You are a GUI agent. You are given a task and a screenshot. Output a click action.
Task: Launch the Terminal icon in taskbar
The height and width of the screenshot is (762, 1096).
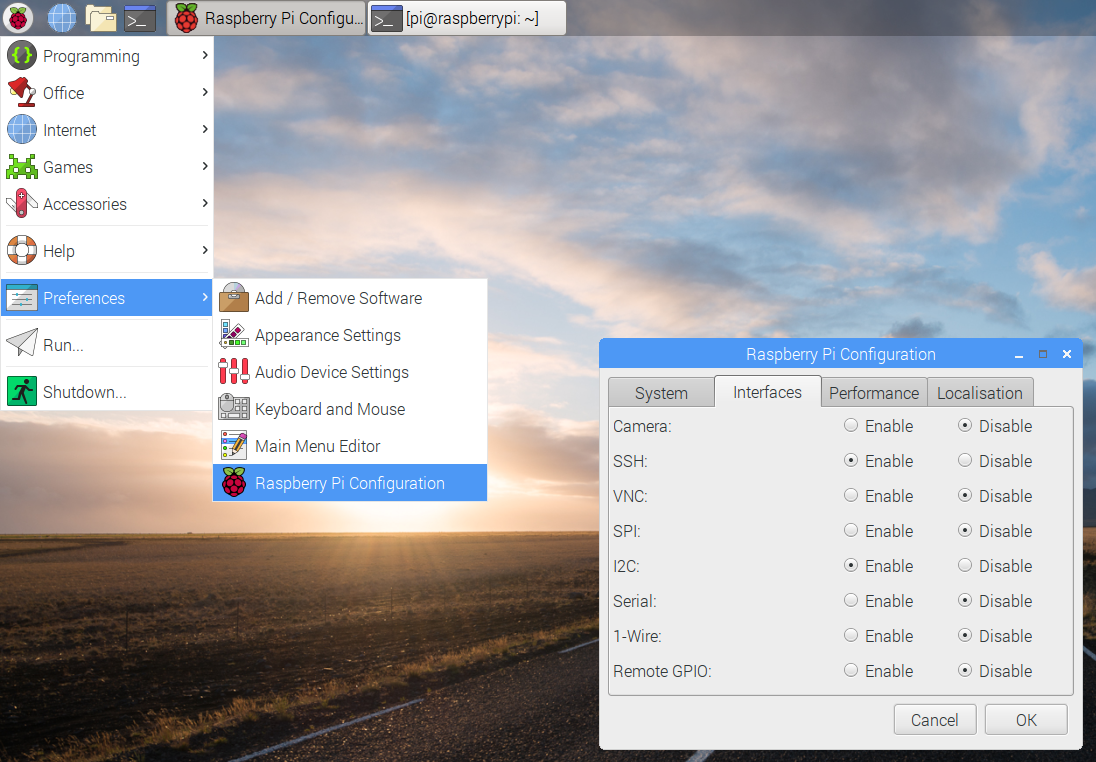coord(140,17)
